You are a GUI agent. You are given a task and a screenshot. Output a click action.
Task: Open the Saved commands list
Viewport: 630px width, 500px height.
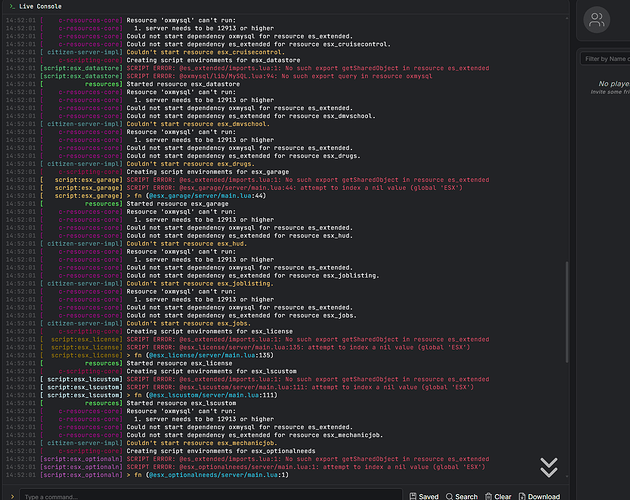[x=424, y=496]
